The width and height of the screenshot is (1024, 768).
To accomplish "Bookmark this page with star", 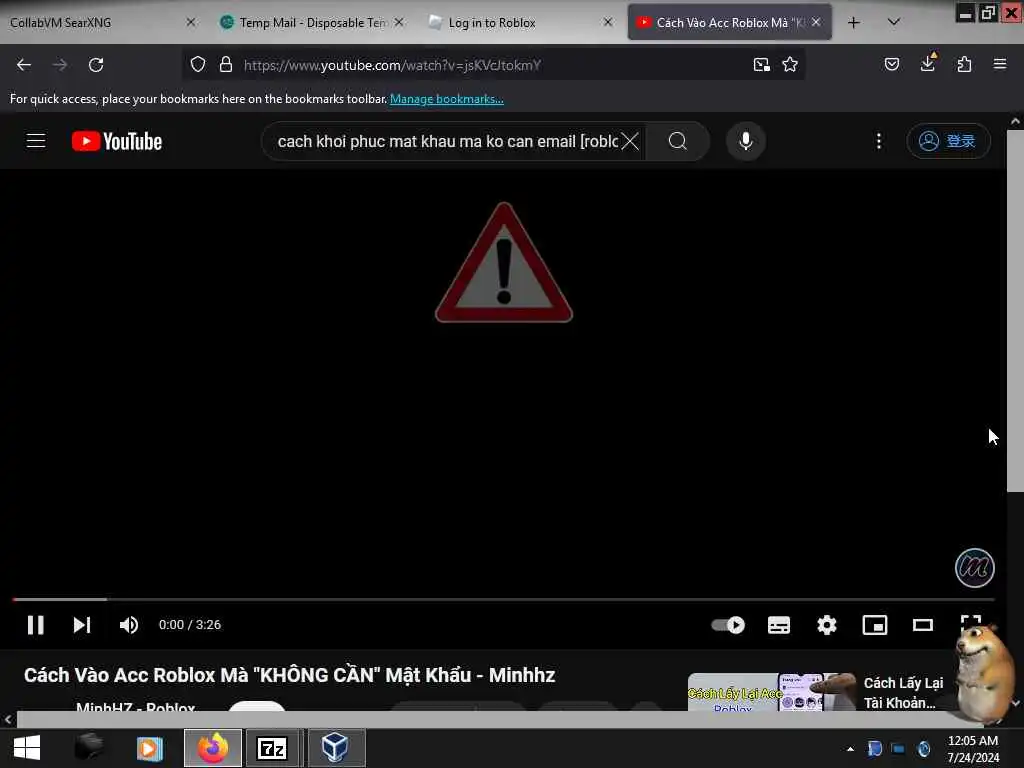I will [790, 65].
